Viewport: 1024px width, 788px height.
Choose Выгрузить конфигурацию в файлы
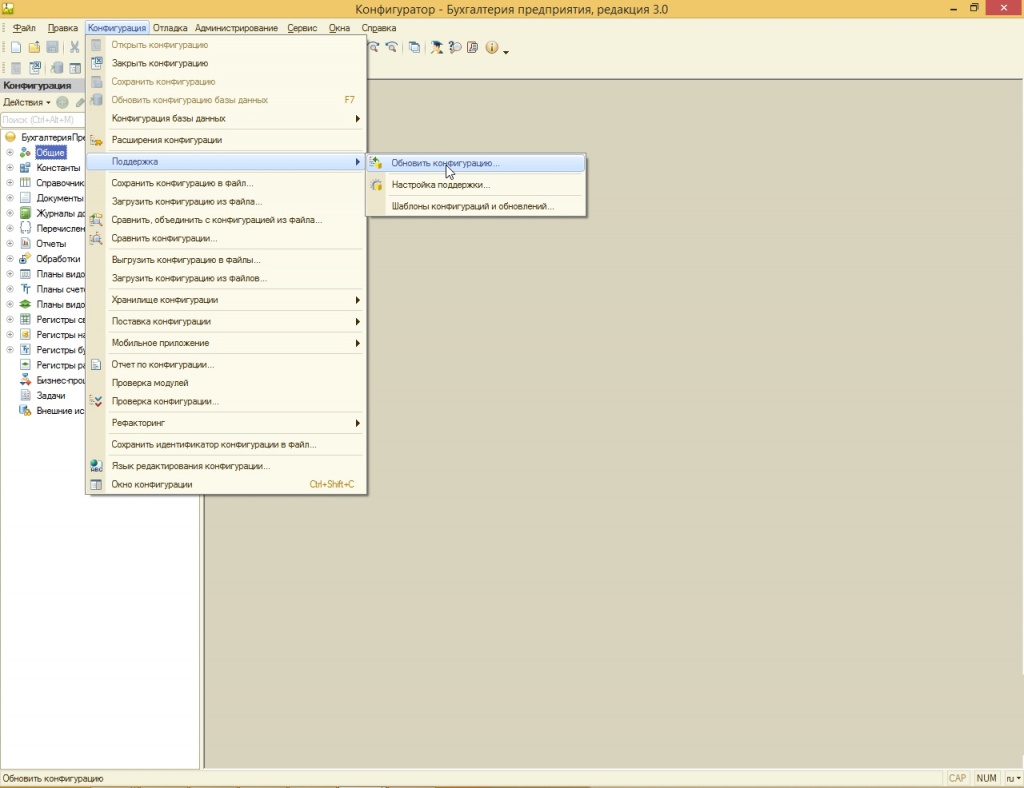point(226,260)
